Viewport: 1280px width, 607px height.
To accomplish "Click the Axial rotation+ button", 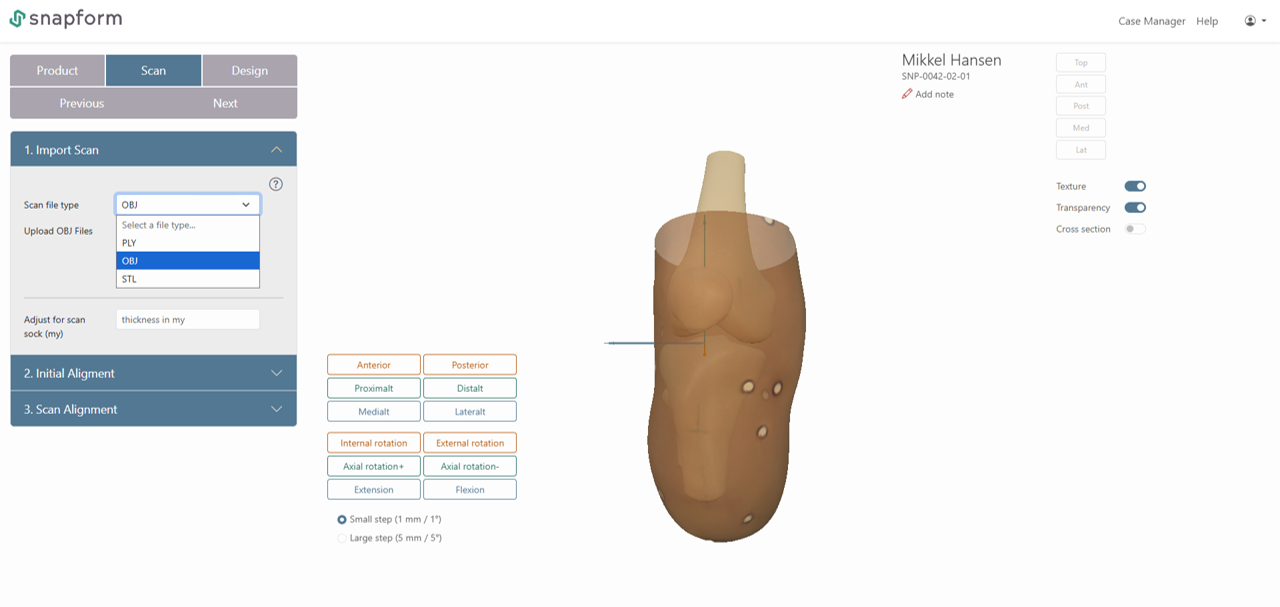I will [x=374, y=466].
